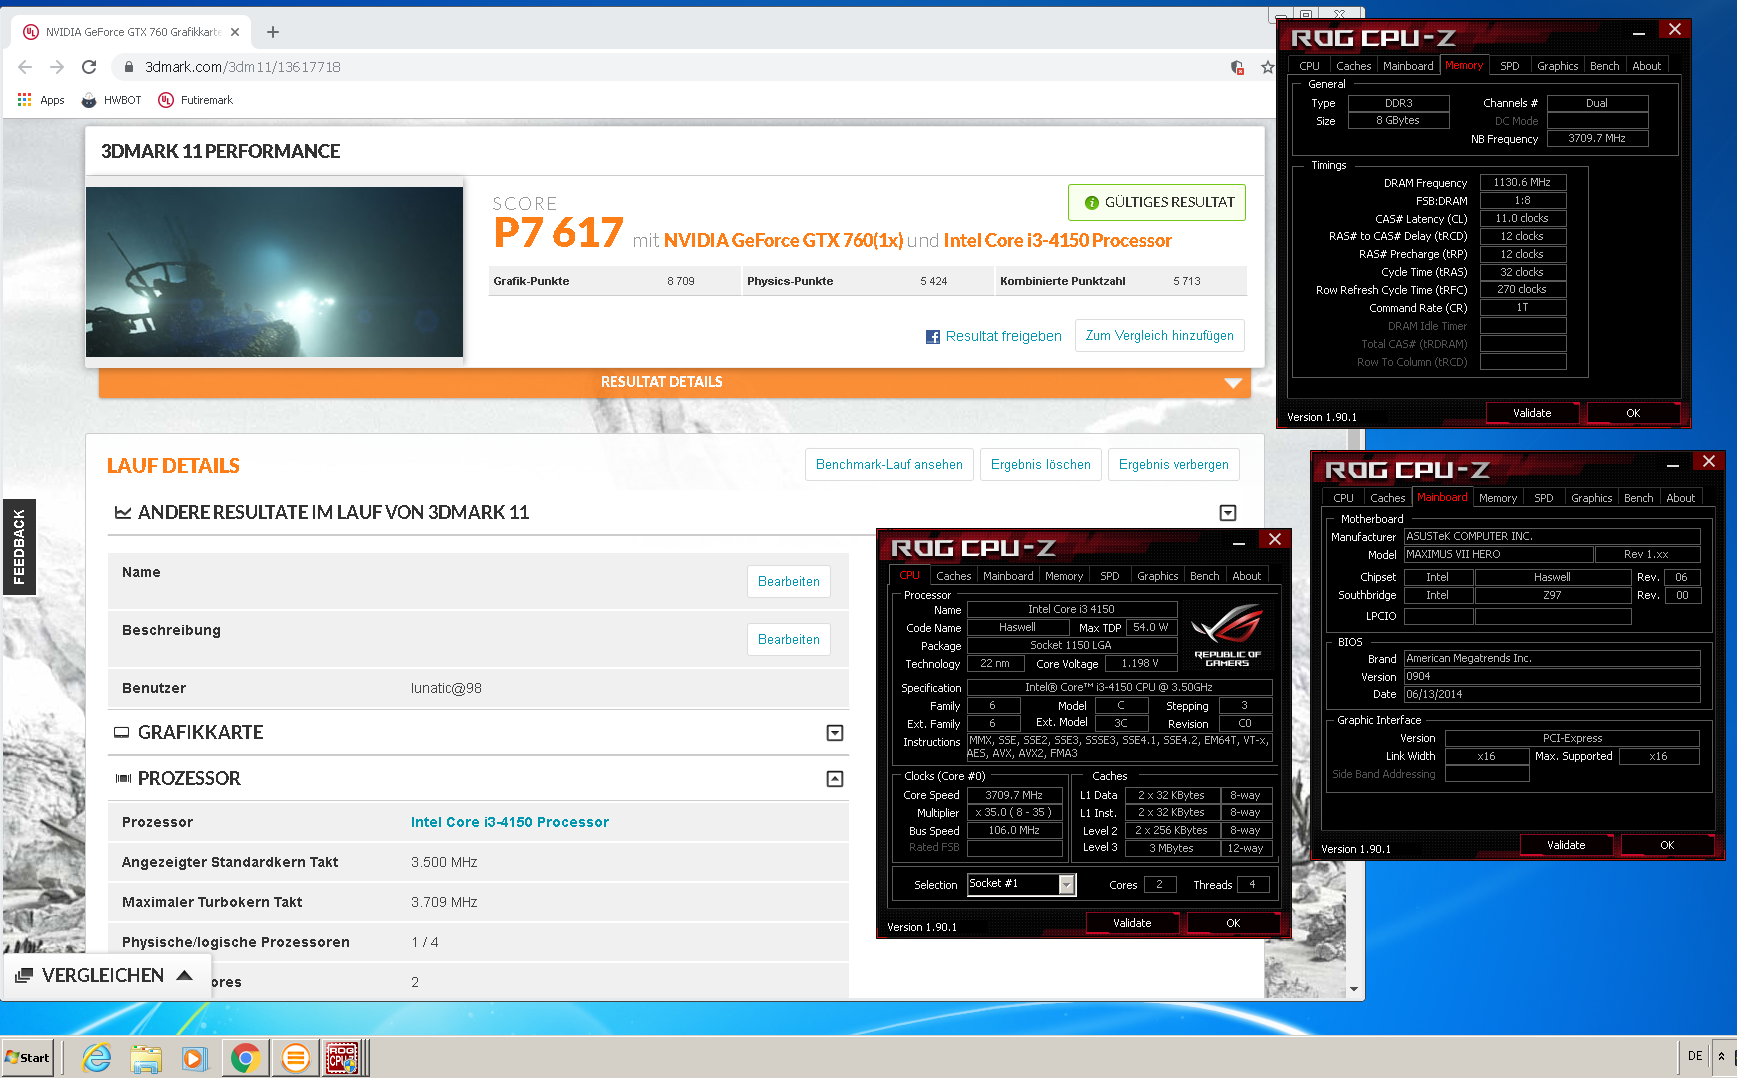Switch to Chrome in the taskbar
The width and height of the screenshot is (1737, 1078).
coord(245,1057)
